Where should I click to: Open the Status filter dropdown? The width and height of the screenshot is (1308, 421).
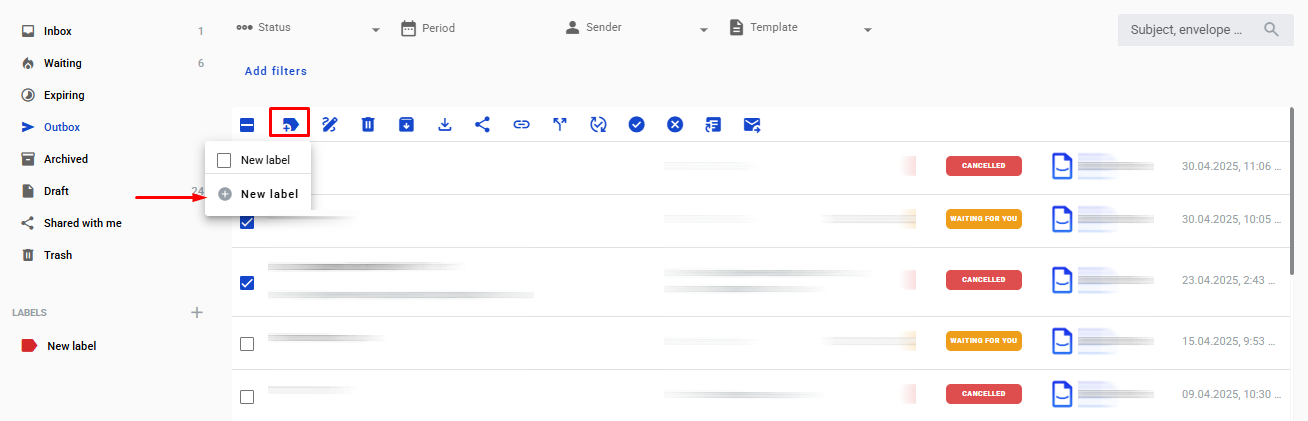[x=308, y=28]
